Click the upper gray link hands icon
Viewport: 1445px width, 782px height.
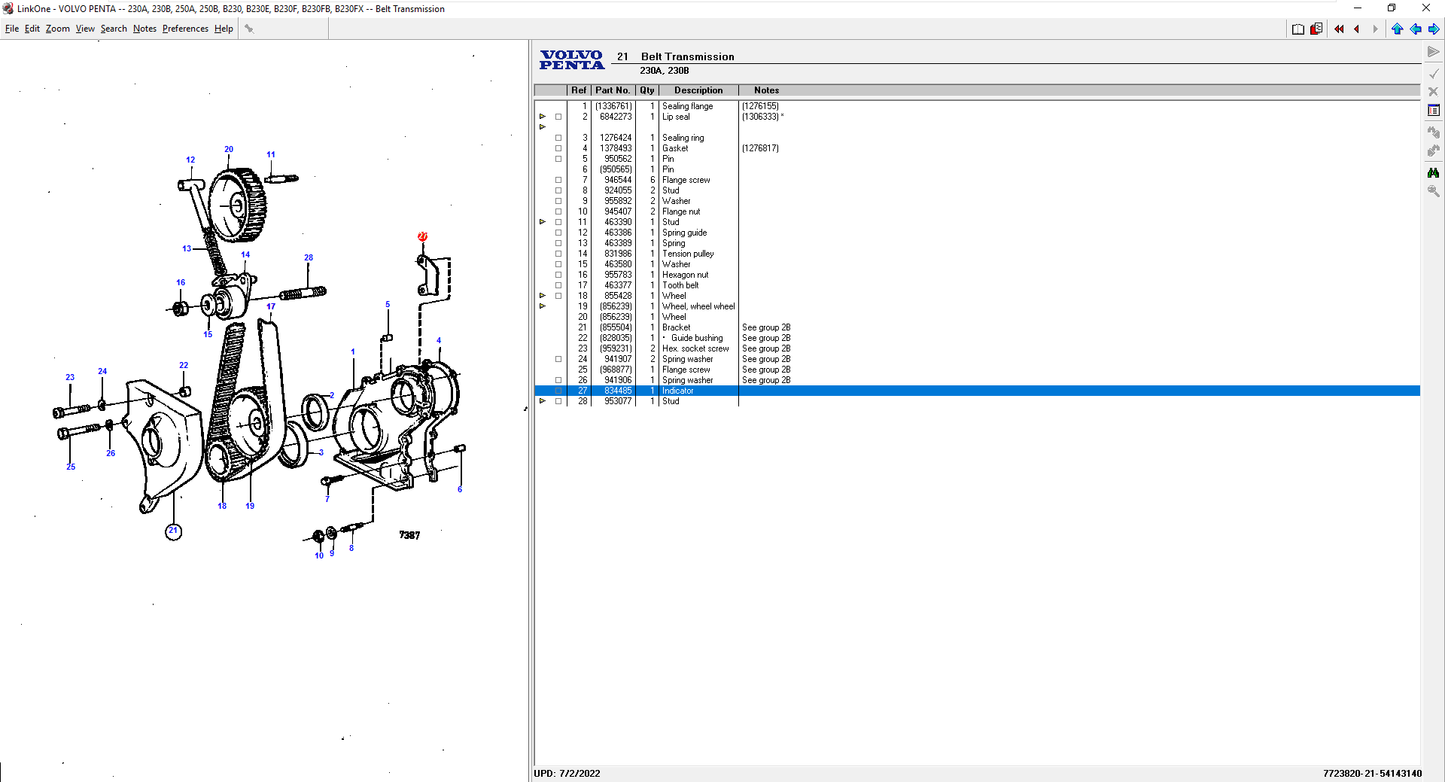click(1433, 132)
